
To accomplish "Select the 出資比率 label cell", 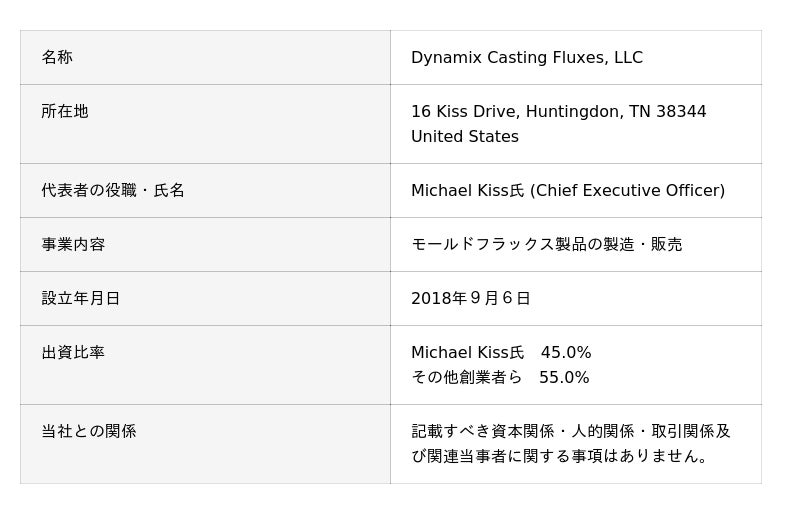I will coord(73,353).
